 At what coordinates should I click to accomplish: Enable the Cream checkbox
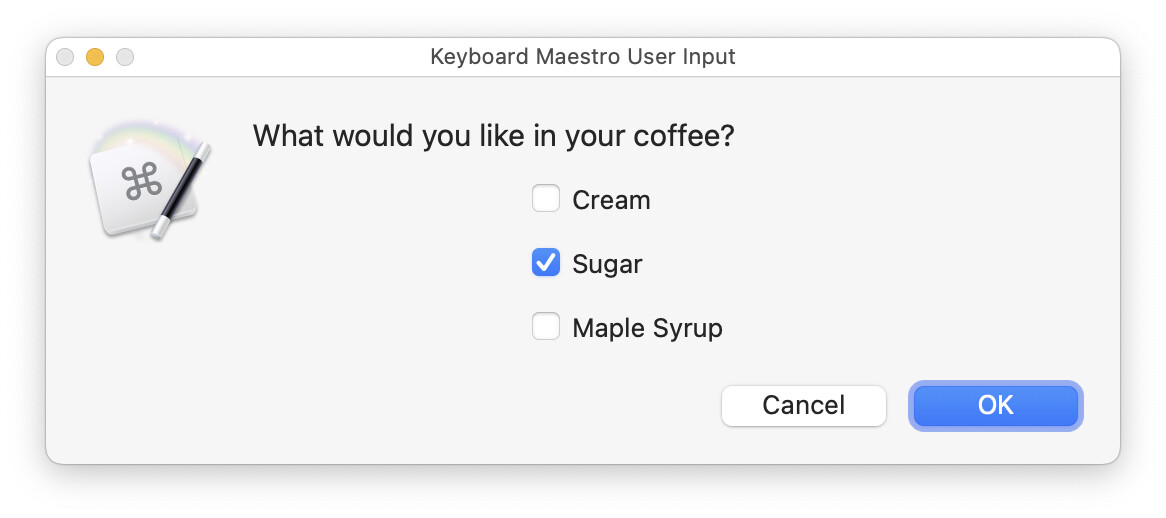(x=546, y=199)
